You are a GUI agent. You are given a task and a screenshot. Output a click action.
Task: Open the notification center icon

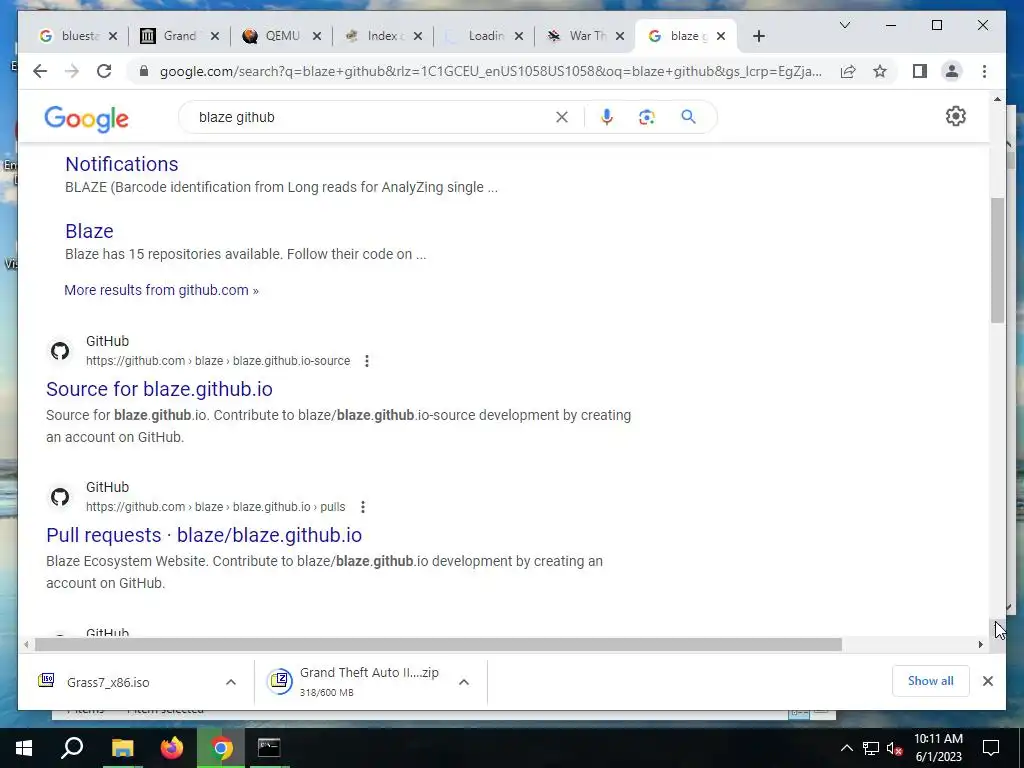tap(991, 748)
